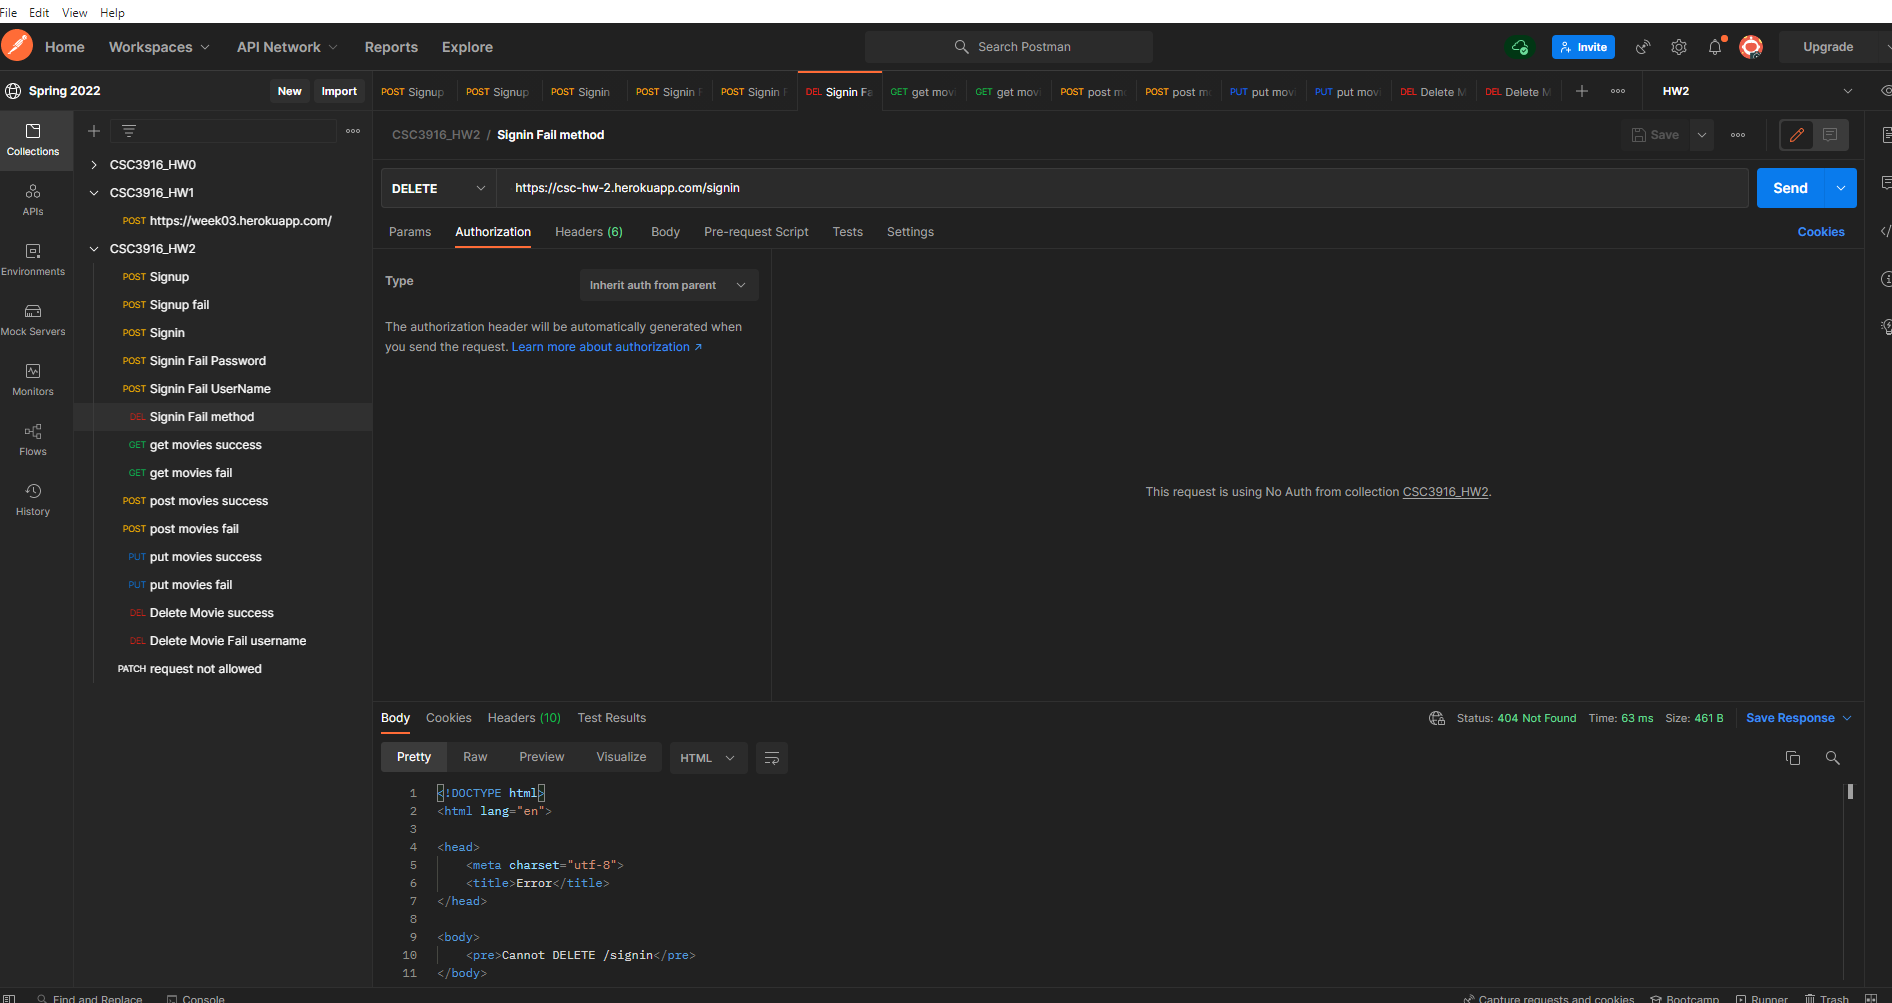Collapse the CSC3916_HW2 collection
Screen dimensions: 1892x1003
[x=94, y=248]
